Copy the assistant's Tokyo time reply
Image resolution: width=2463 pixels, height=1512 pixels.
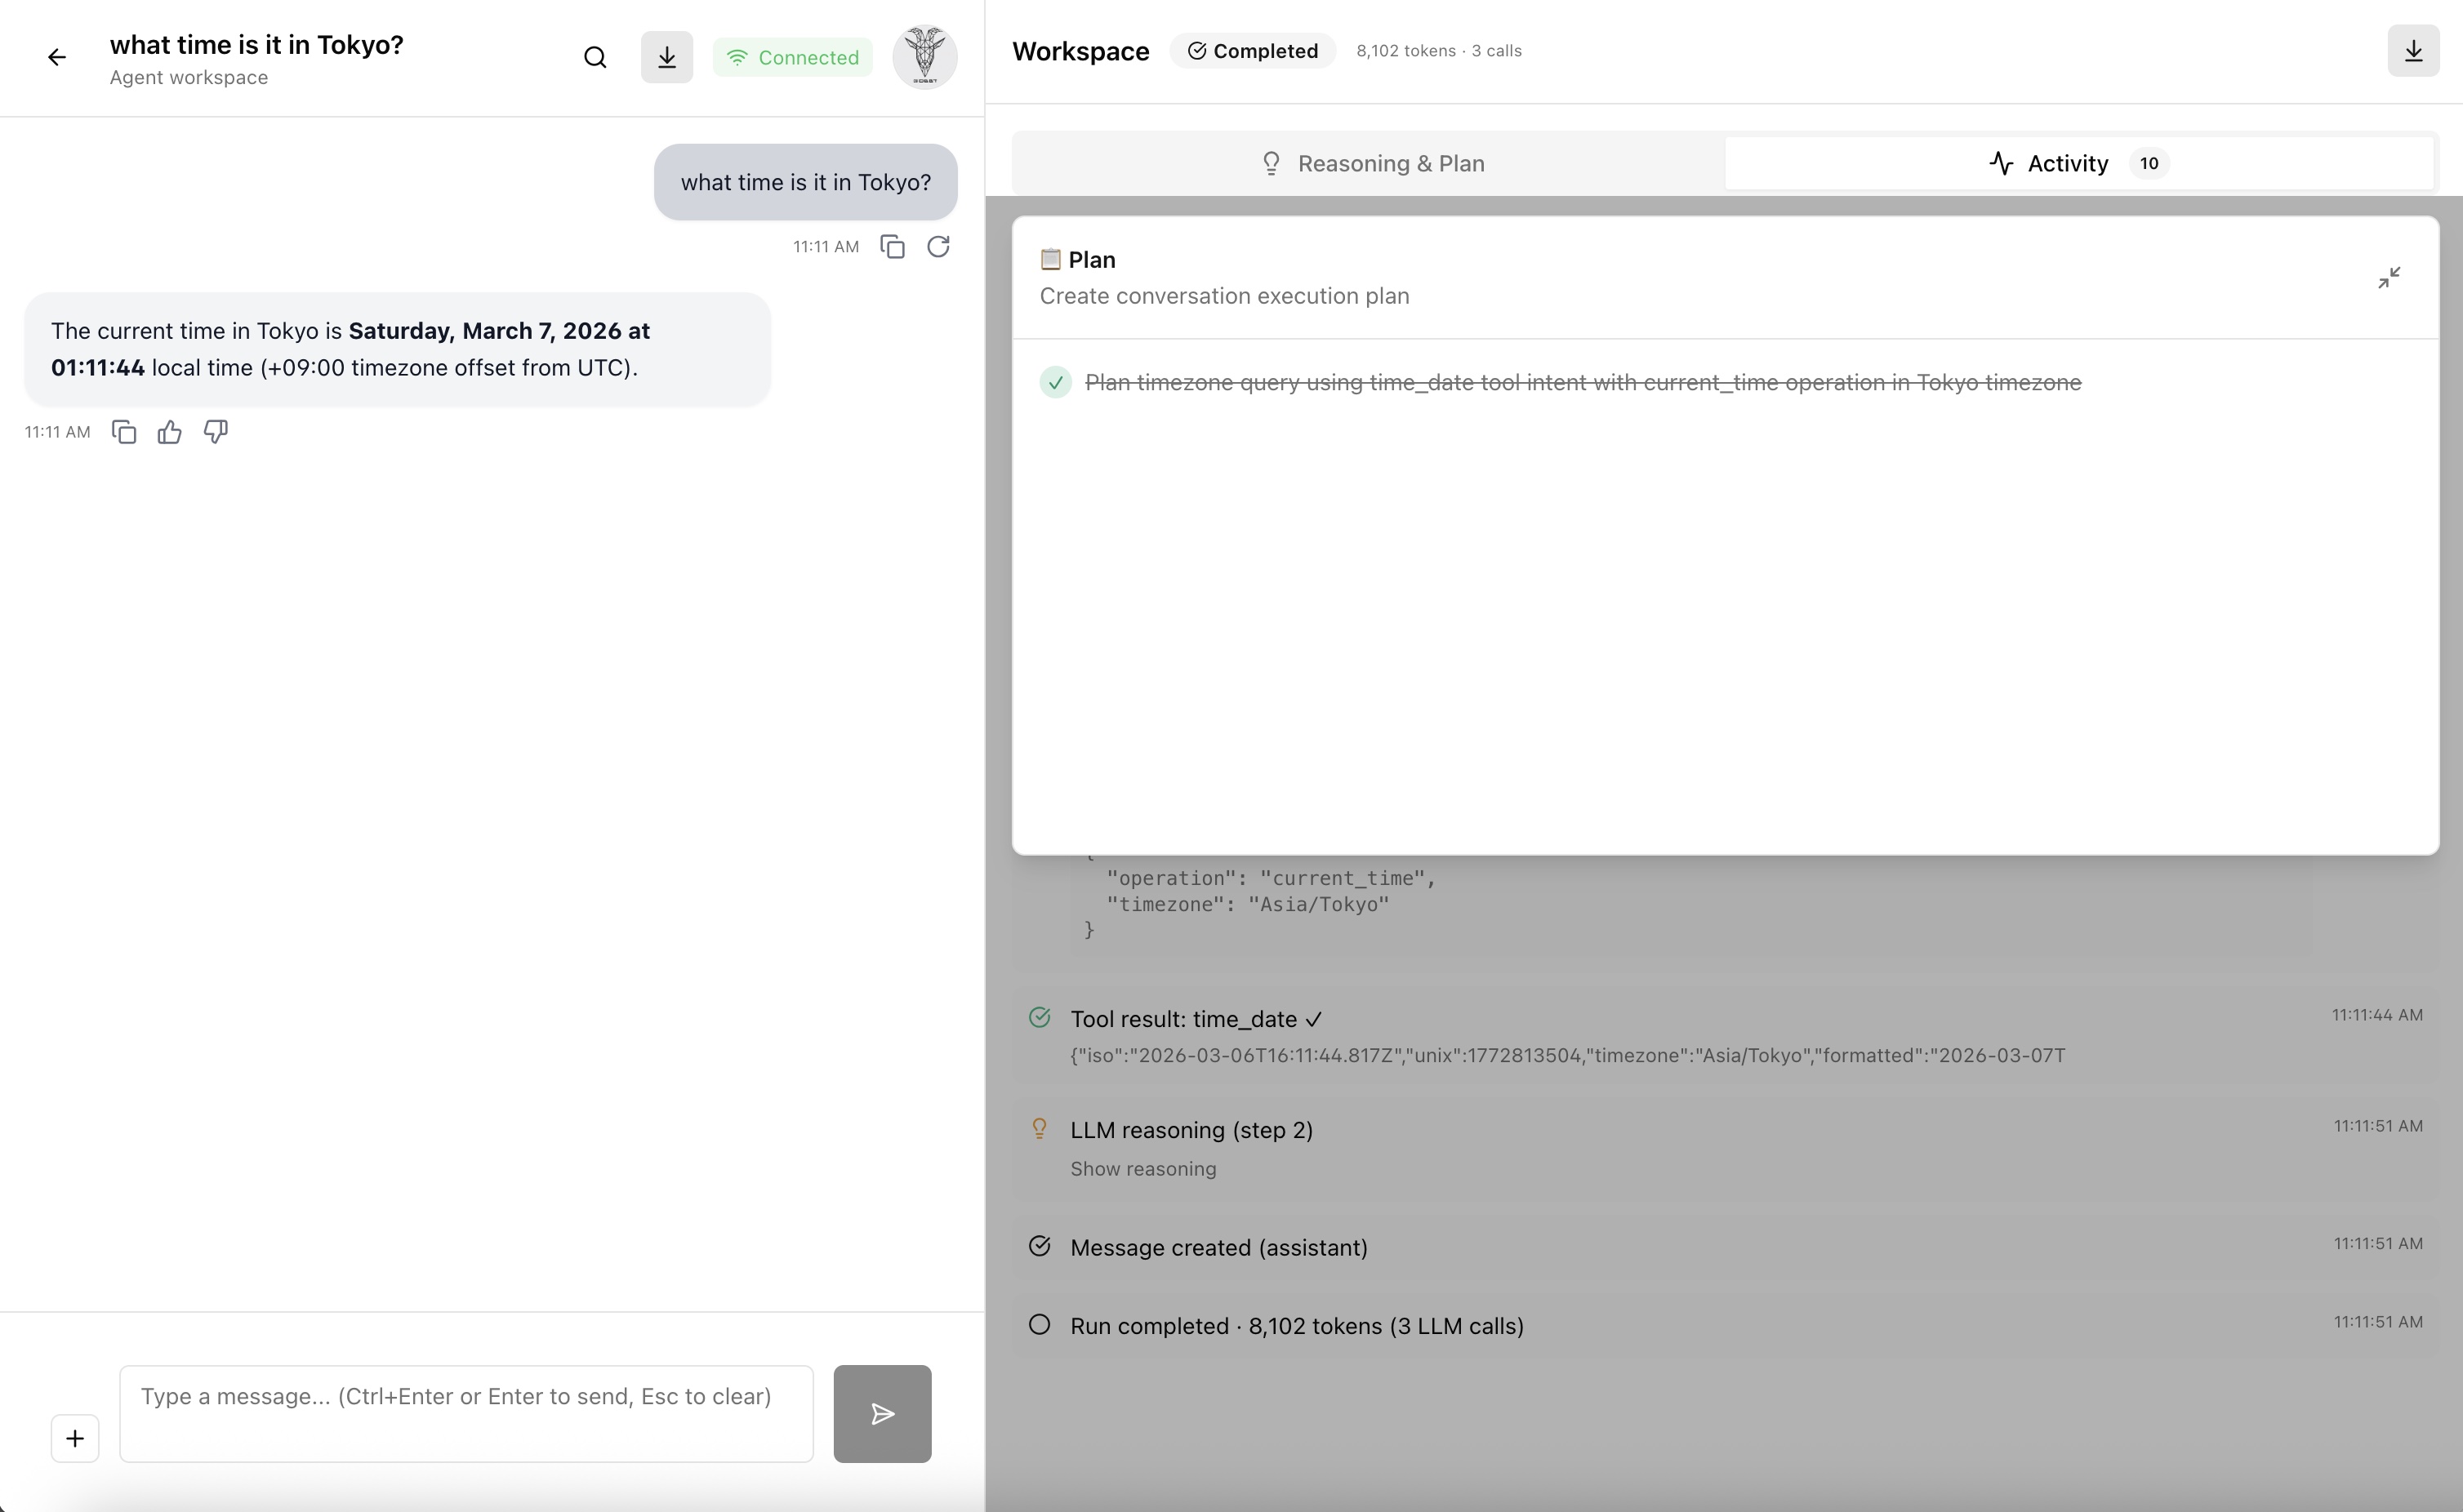pyautogui.click(x=124, y=432)
